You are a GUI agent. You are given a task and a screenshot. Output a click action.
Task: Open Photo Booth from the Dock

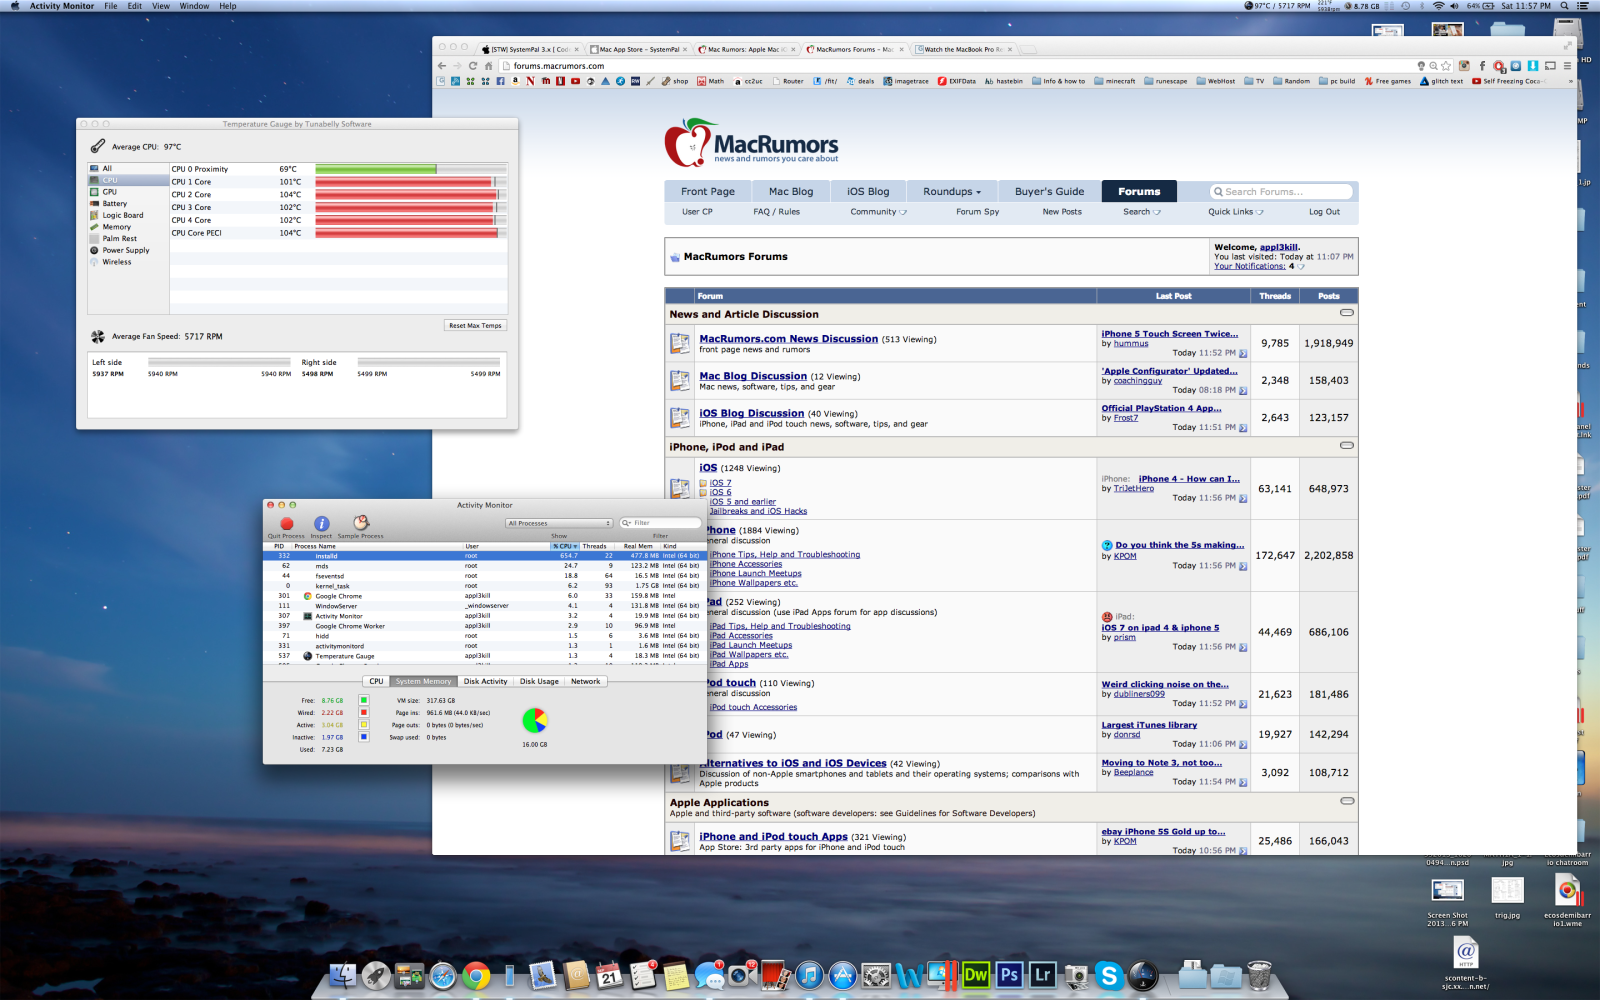click(x=776, y=975)
